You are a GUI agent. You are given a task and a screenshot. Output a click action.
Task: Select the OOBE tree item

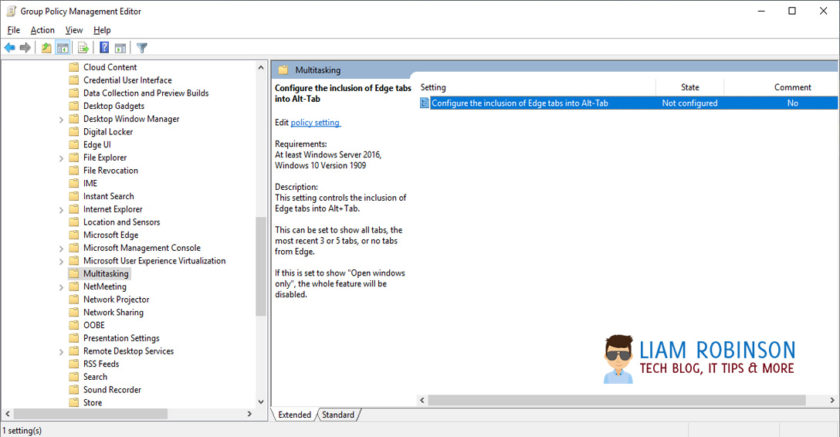tap(94, 325)
